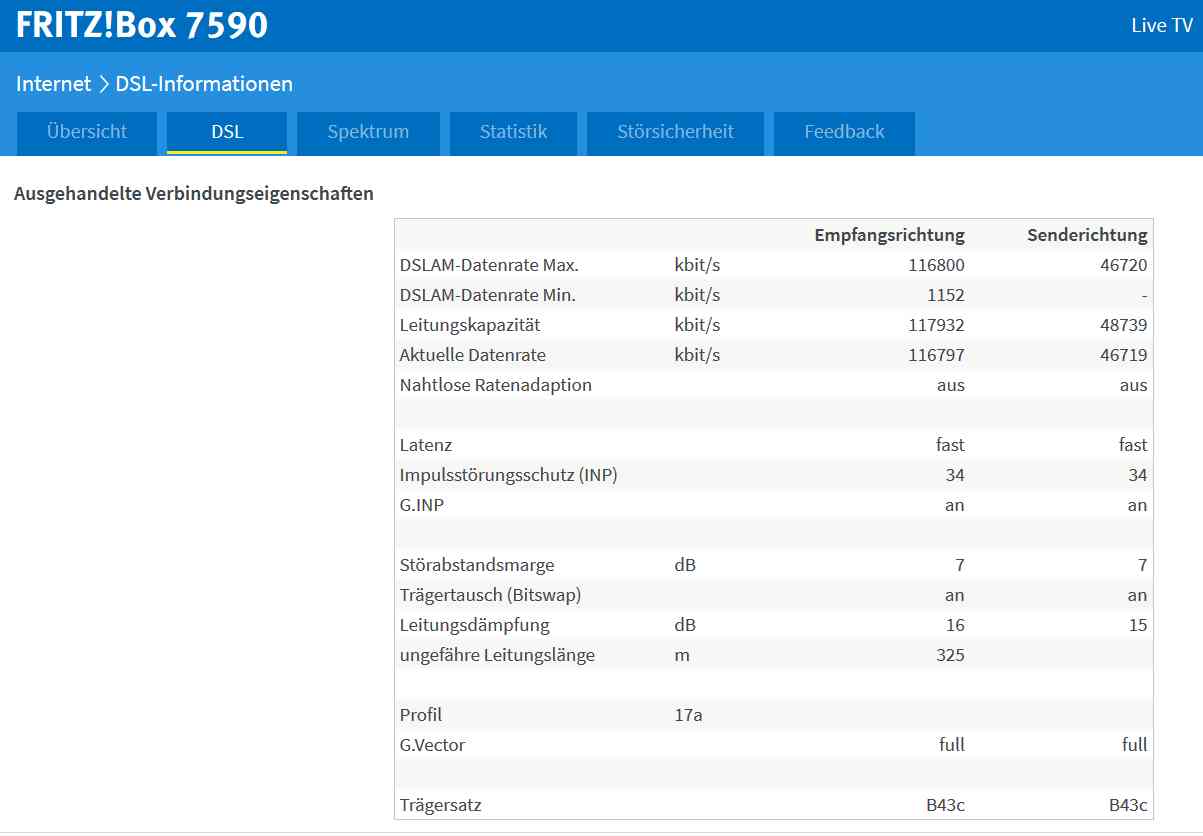Screen dimensions: 1203x836
Task: Select the Störabstandsmarge row label
Action: click(477, 565)
